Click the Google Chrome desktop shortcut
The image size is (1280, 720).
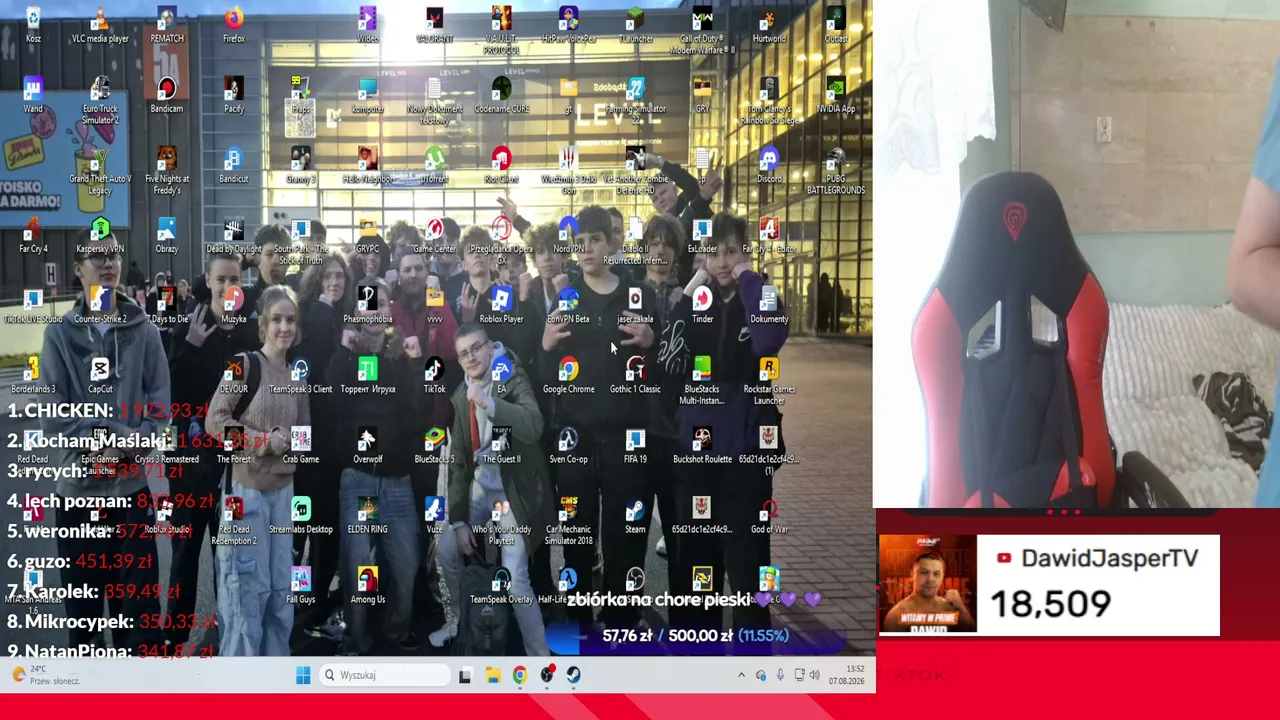click(568, 376)
